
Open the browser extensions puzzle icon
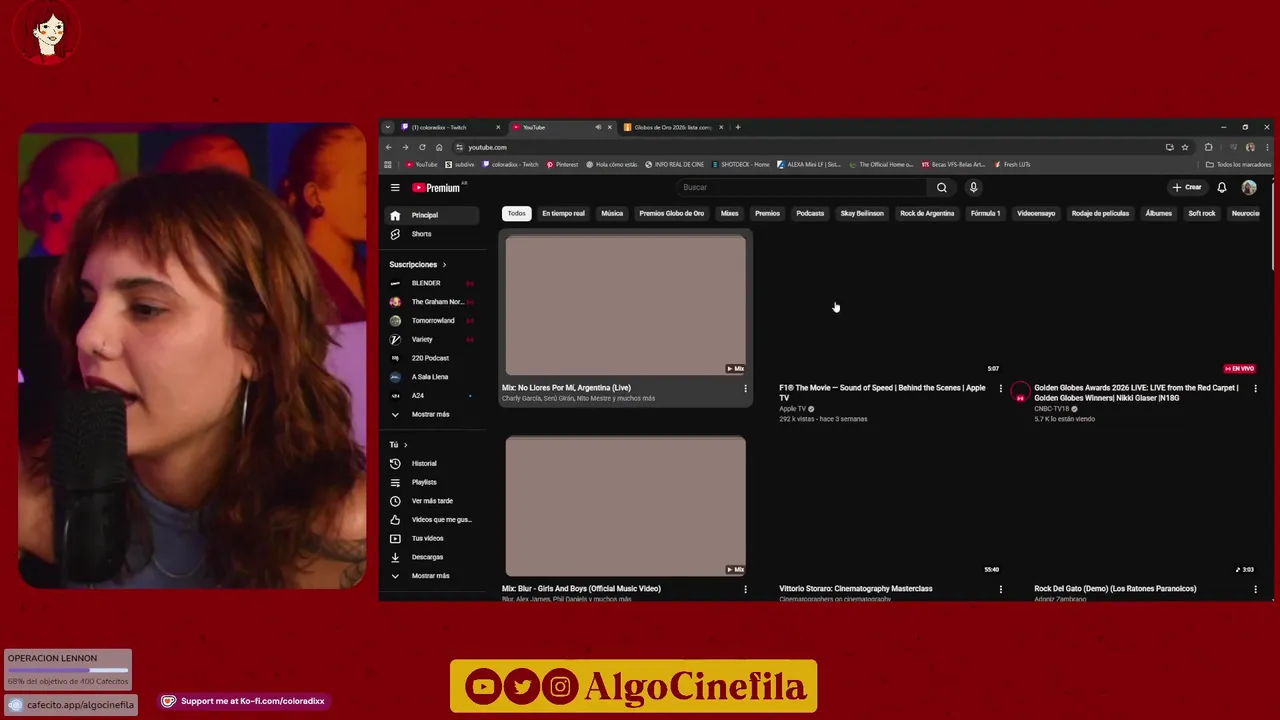coord(1208,147)
